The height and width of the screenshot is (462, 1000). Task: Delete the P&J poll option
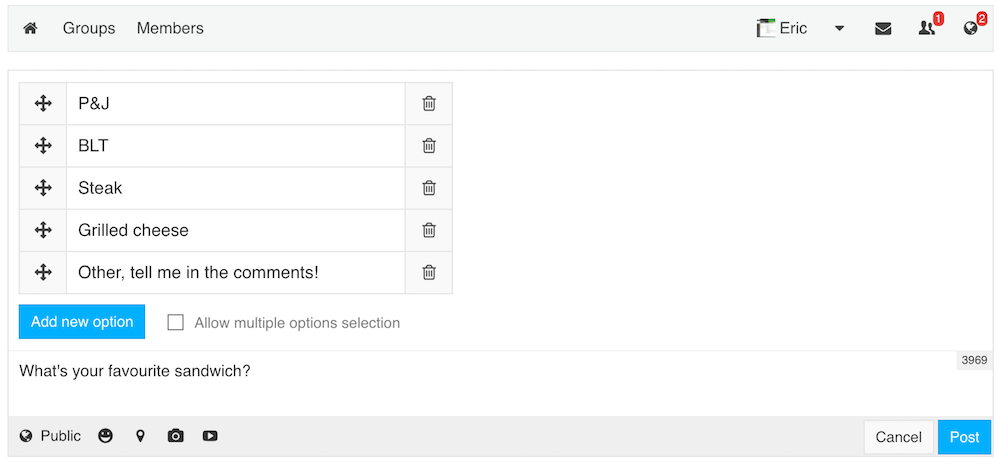point(429,103)
